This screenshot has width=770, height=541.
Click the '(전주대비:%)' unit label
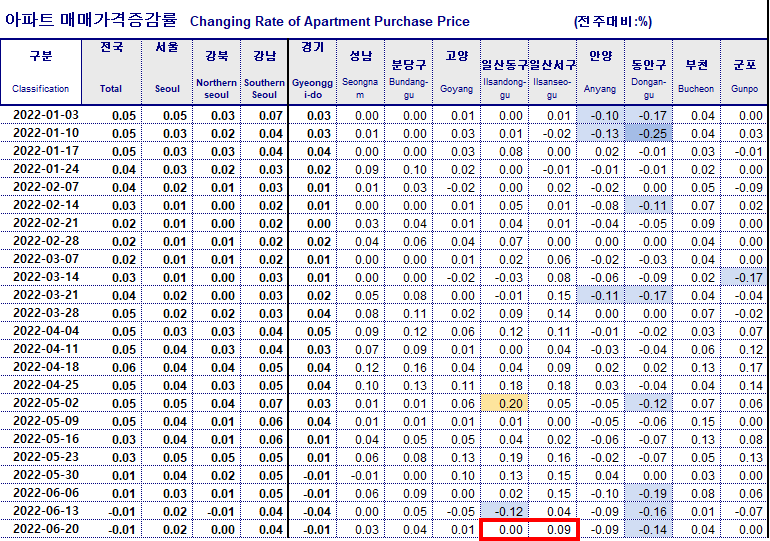click(x=613, y=22)
